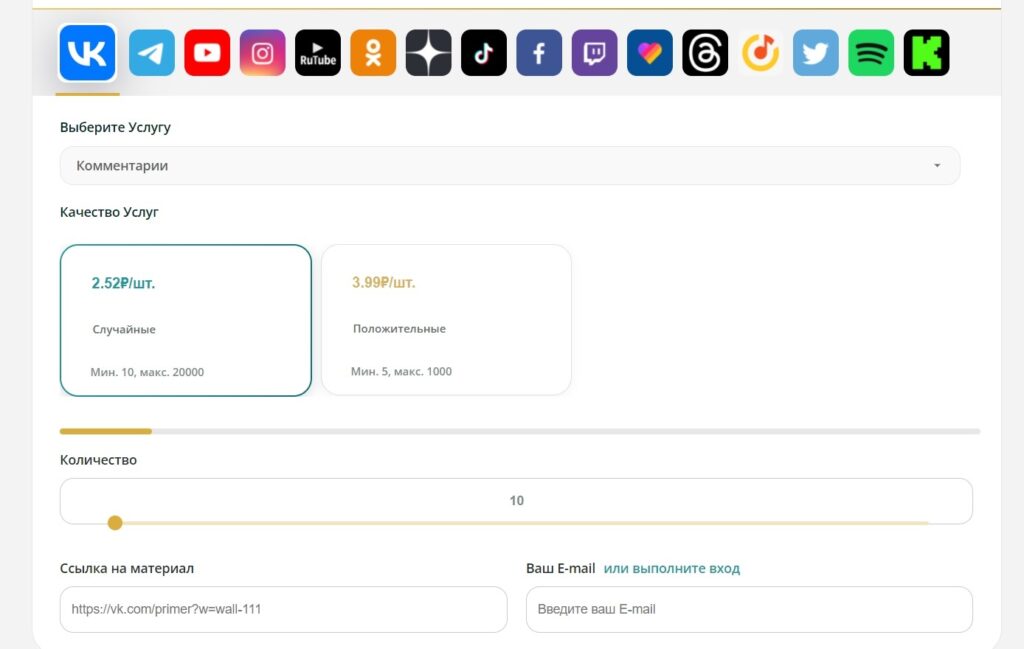Open the RuTube services icon
Viewport: 1024px width, 649px height.
pyautogui.click(x=318, y=53)
